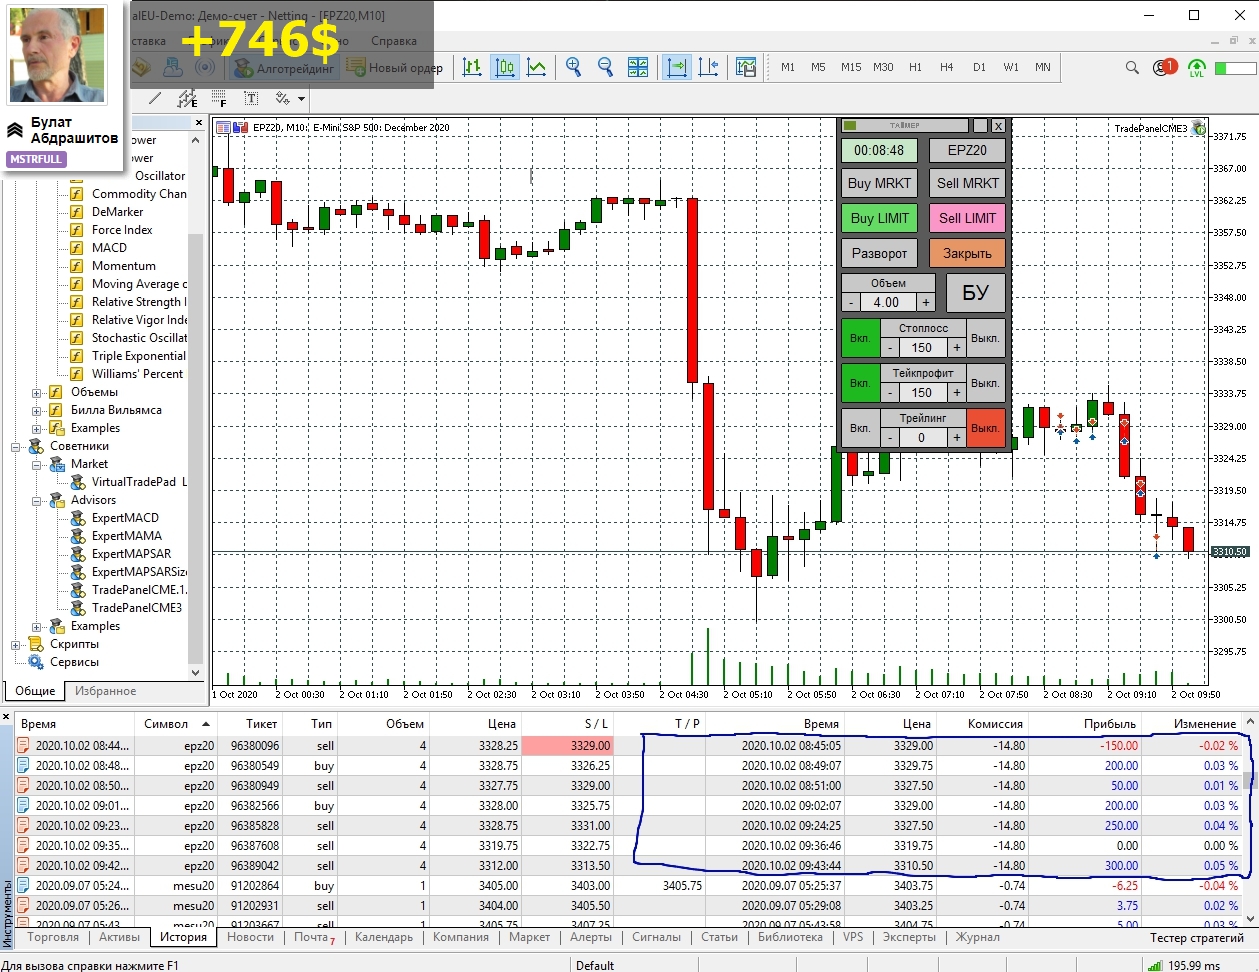The image size is (1259, 972).
Task: Select the MACD indicator
Action: click(x=109, y=248)
